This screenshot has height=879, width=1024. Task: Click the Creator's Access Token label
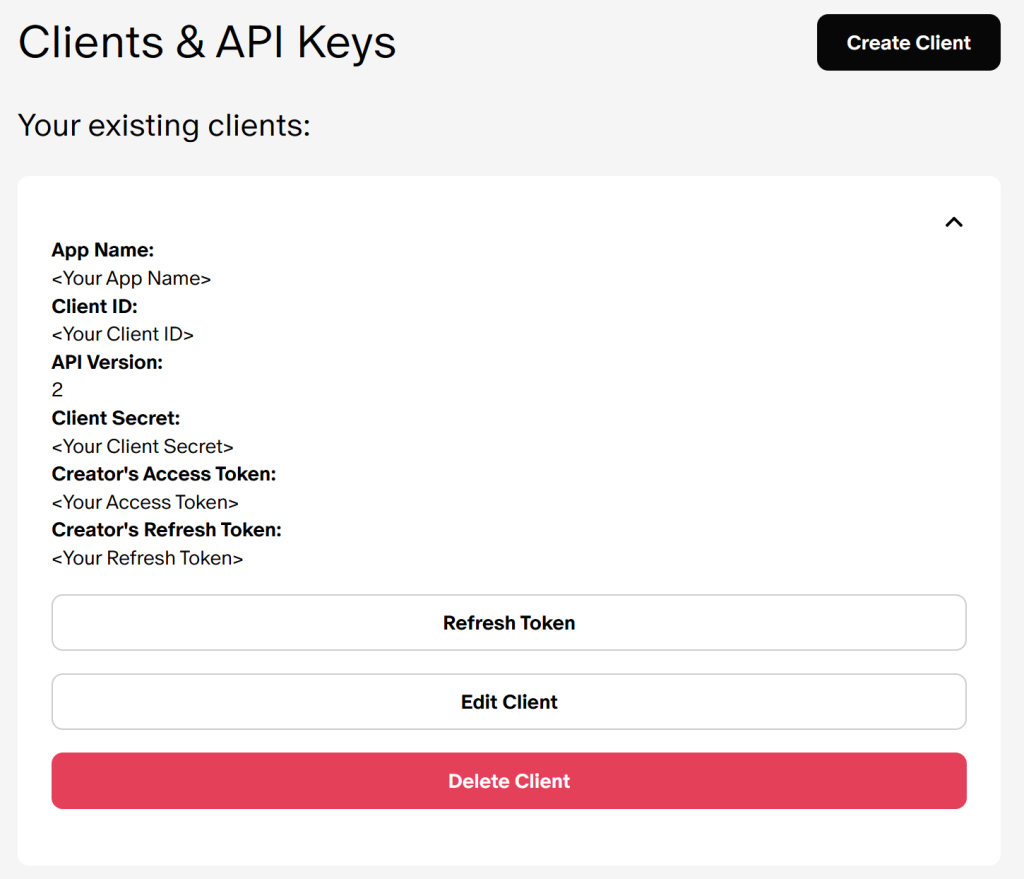164,474
